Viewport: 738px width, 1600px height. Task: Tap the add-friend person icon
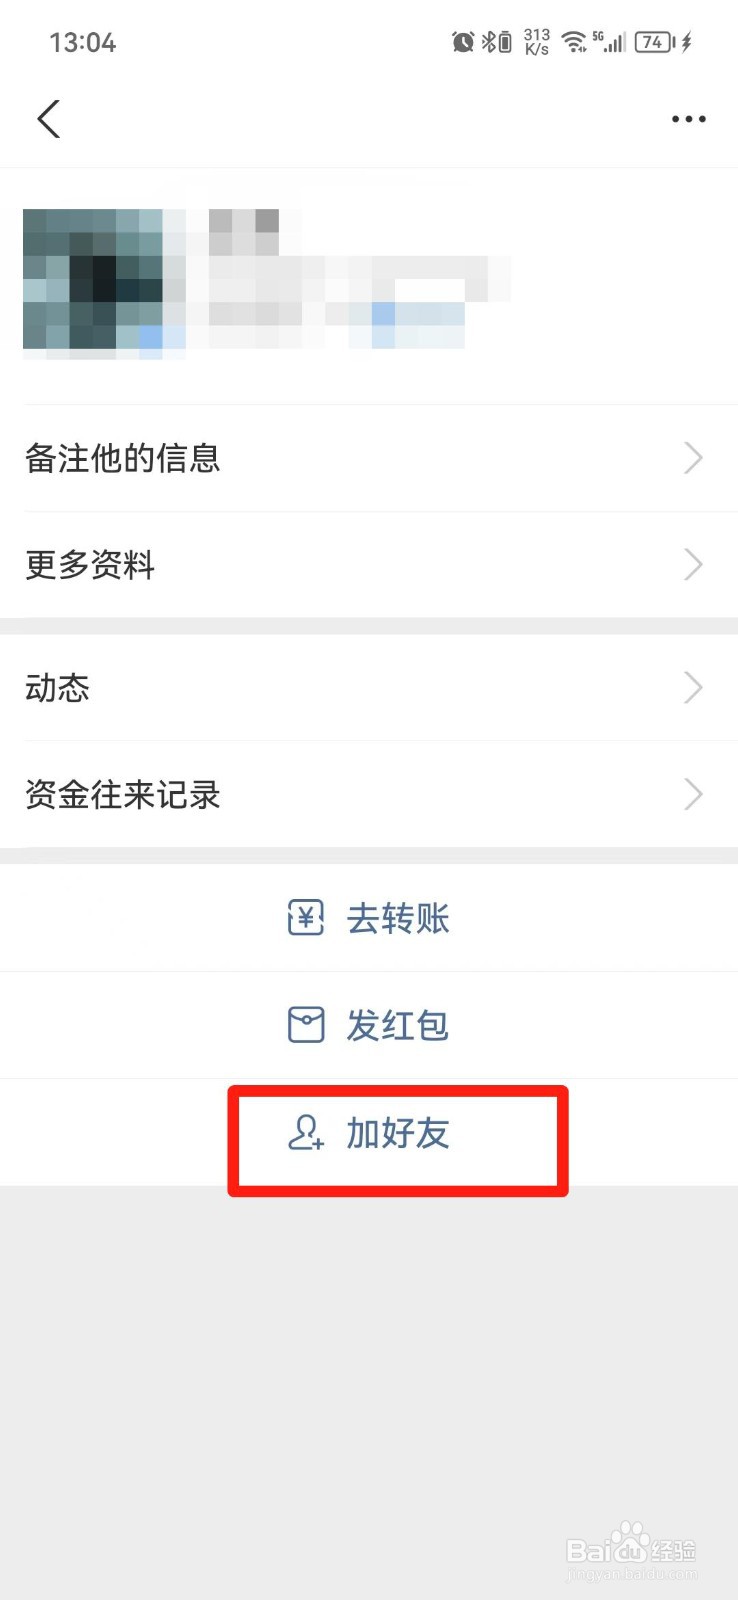pos(306,1133)
